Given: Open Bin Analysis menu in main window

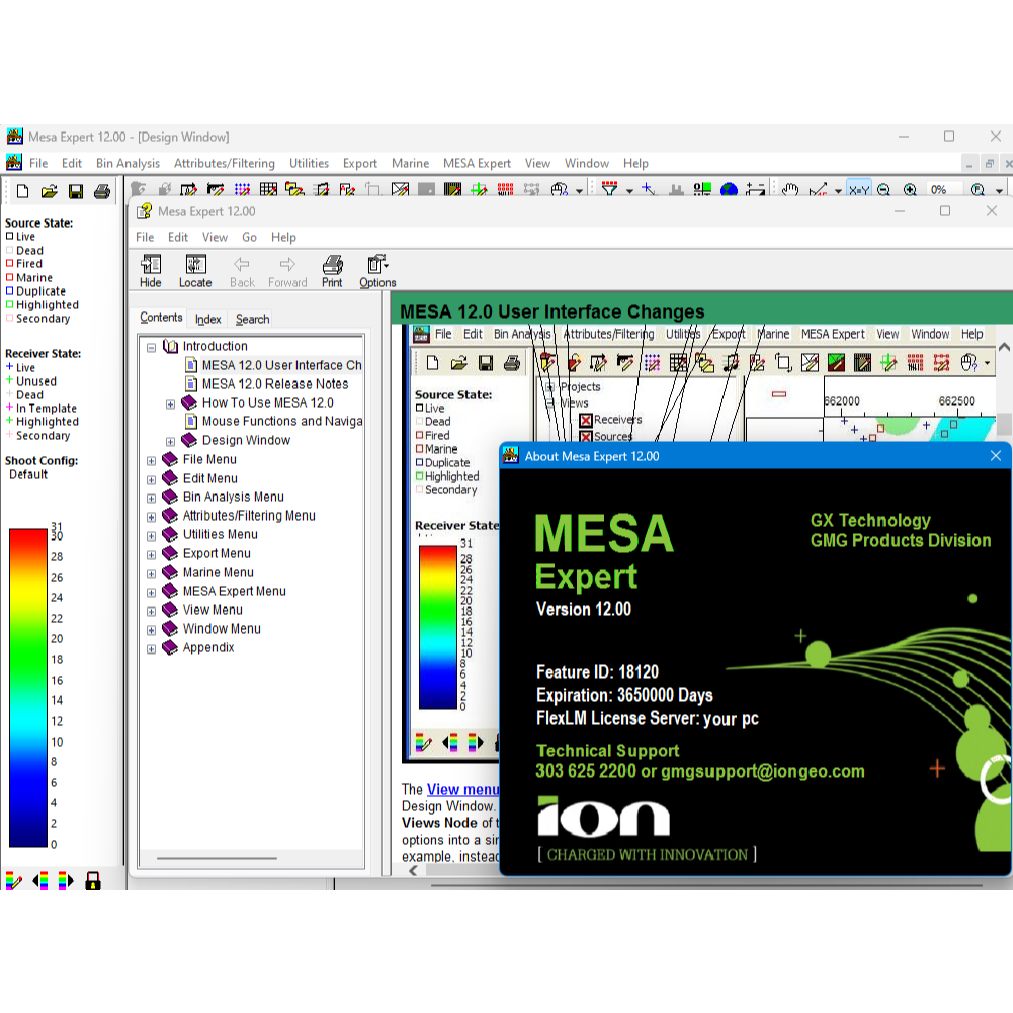Looking at the screenshot, I should tap(128, 163).
